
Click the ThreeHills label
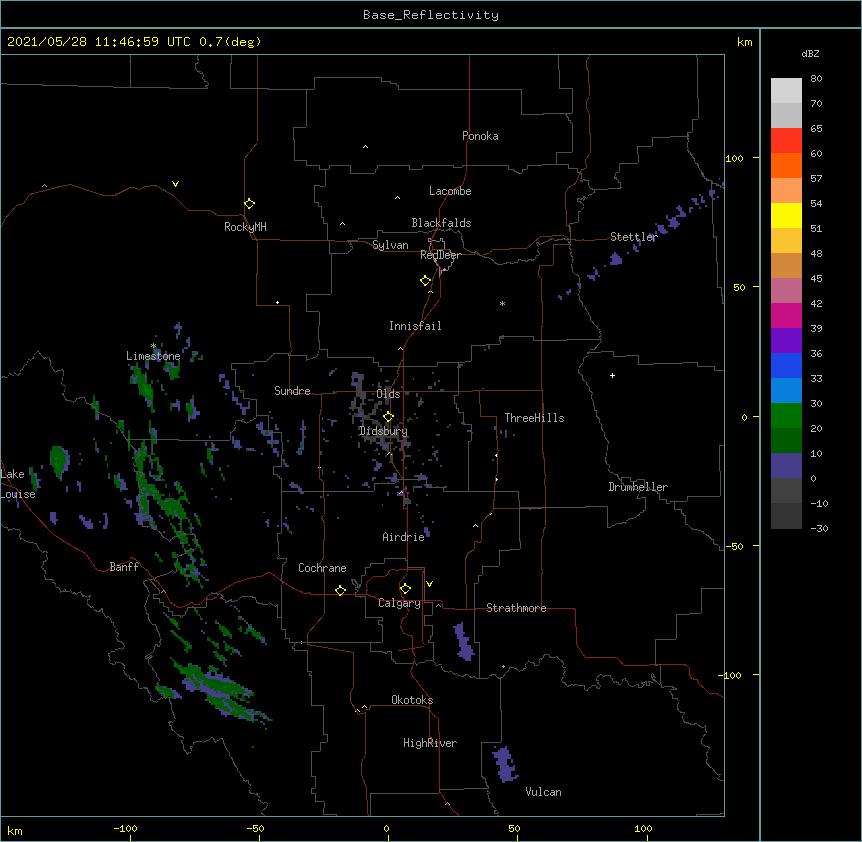[534, 418]
